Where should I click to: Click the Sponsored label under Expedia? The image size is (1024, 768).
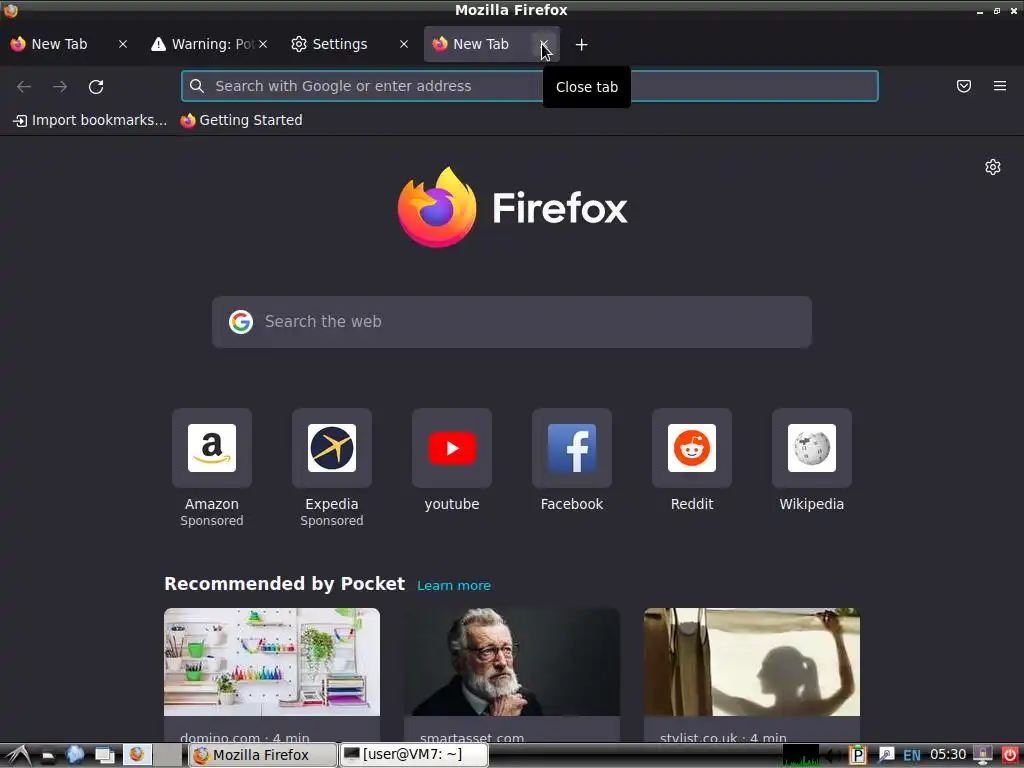[x=332, y=521]
